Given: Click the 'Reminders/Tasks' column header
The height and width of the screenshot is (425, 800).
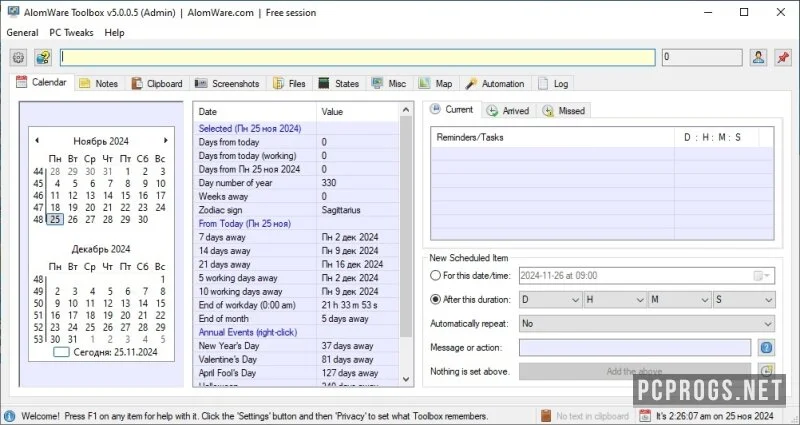Looking at the screenshot, I should [553, 137].
